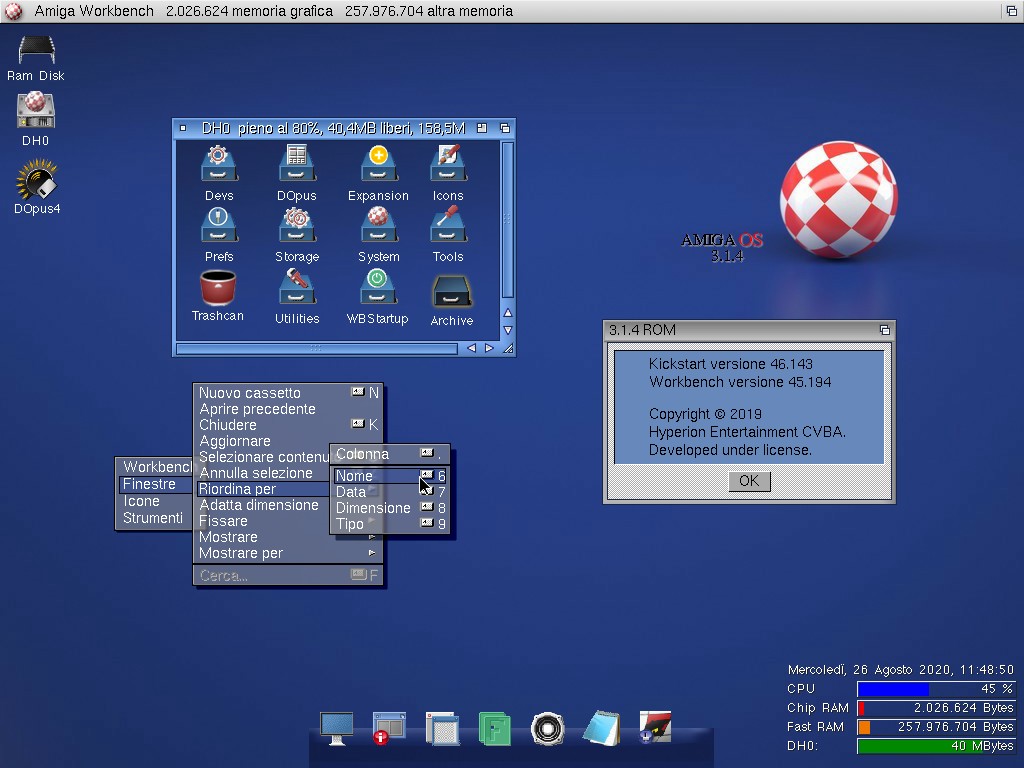Open the Devs drawer icon
Screen dimensions: 1024x768
[219, 166]
